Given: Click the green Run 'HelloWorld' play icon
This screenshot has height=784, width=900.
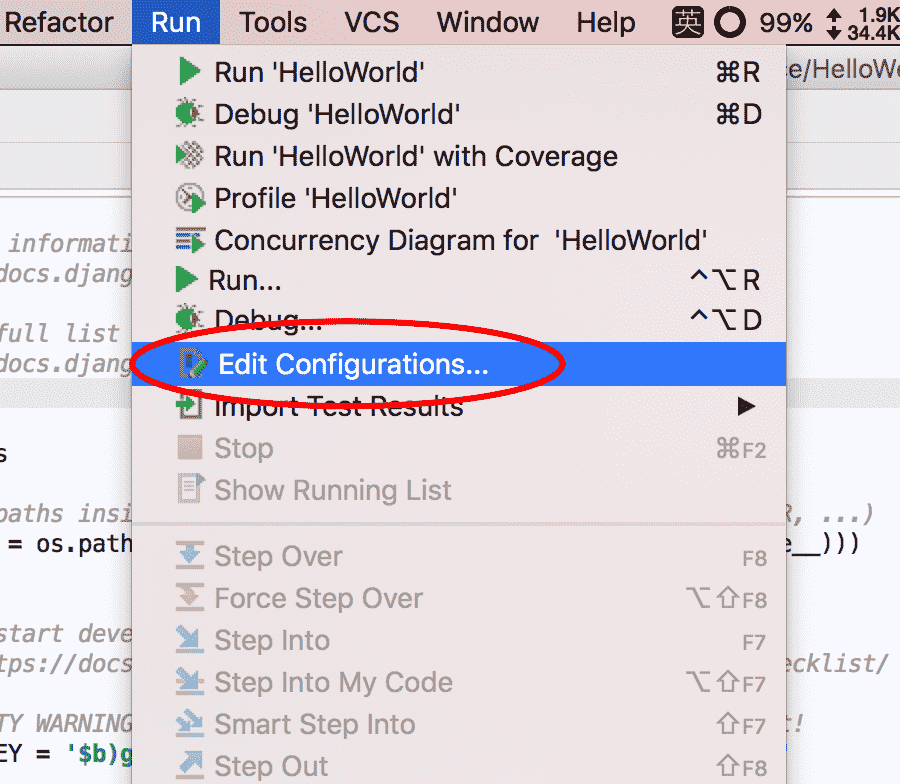Looking at the screenshot, I should coord(189,72).
